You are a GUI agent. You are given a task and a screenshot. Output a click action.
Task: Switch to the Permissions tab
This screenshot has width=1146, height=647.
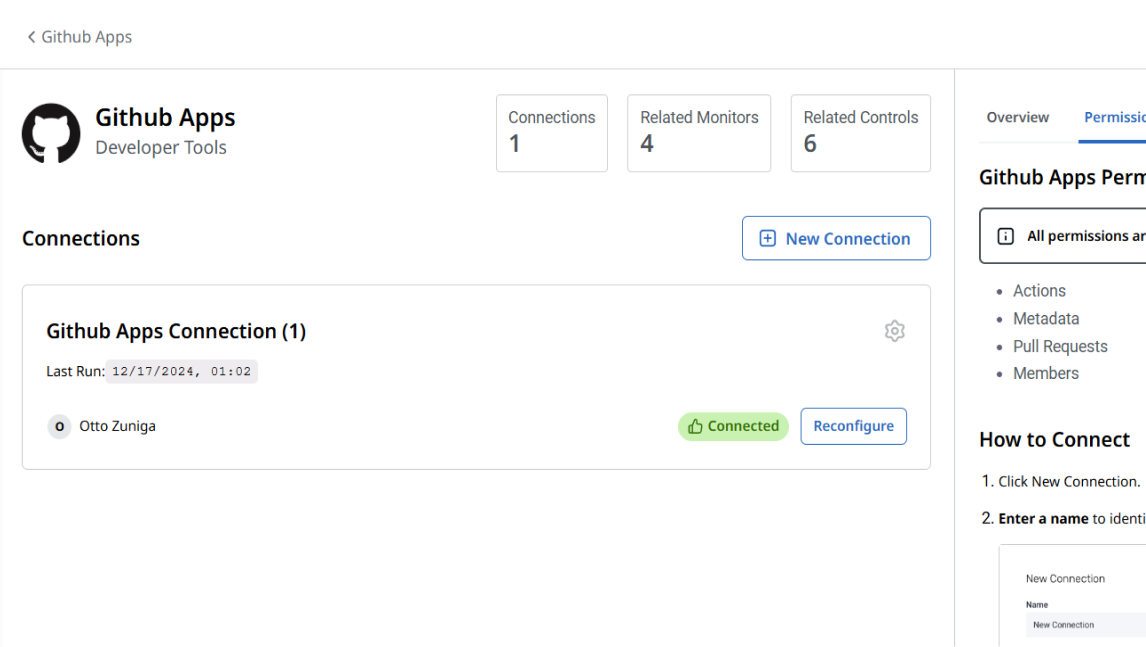pyautogui.click(x=1115, y=118)
